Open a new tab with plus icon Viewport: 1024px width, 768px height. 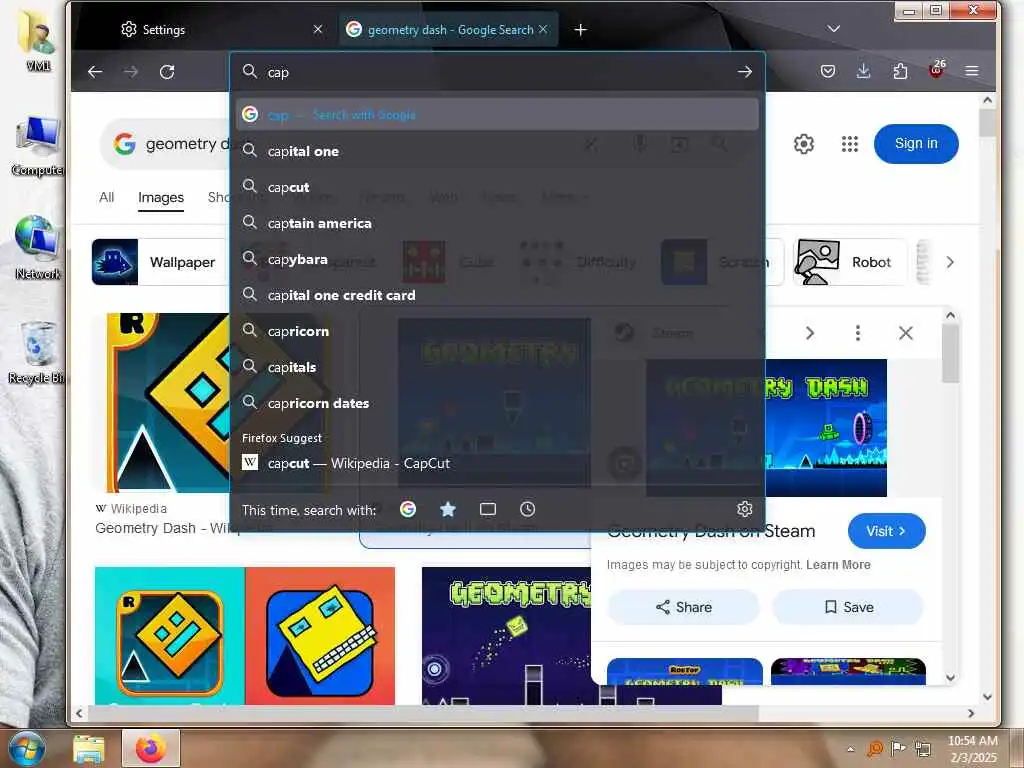tap(581, 30)
